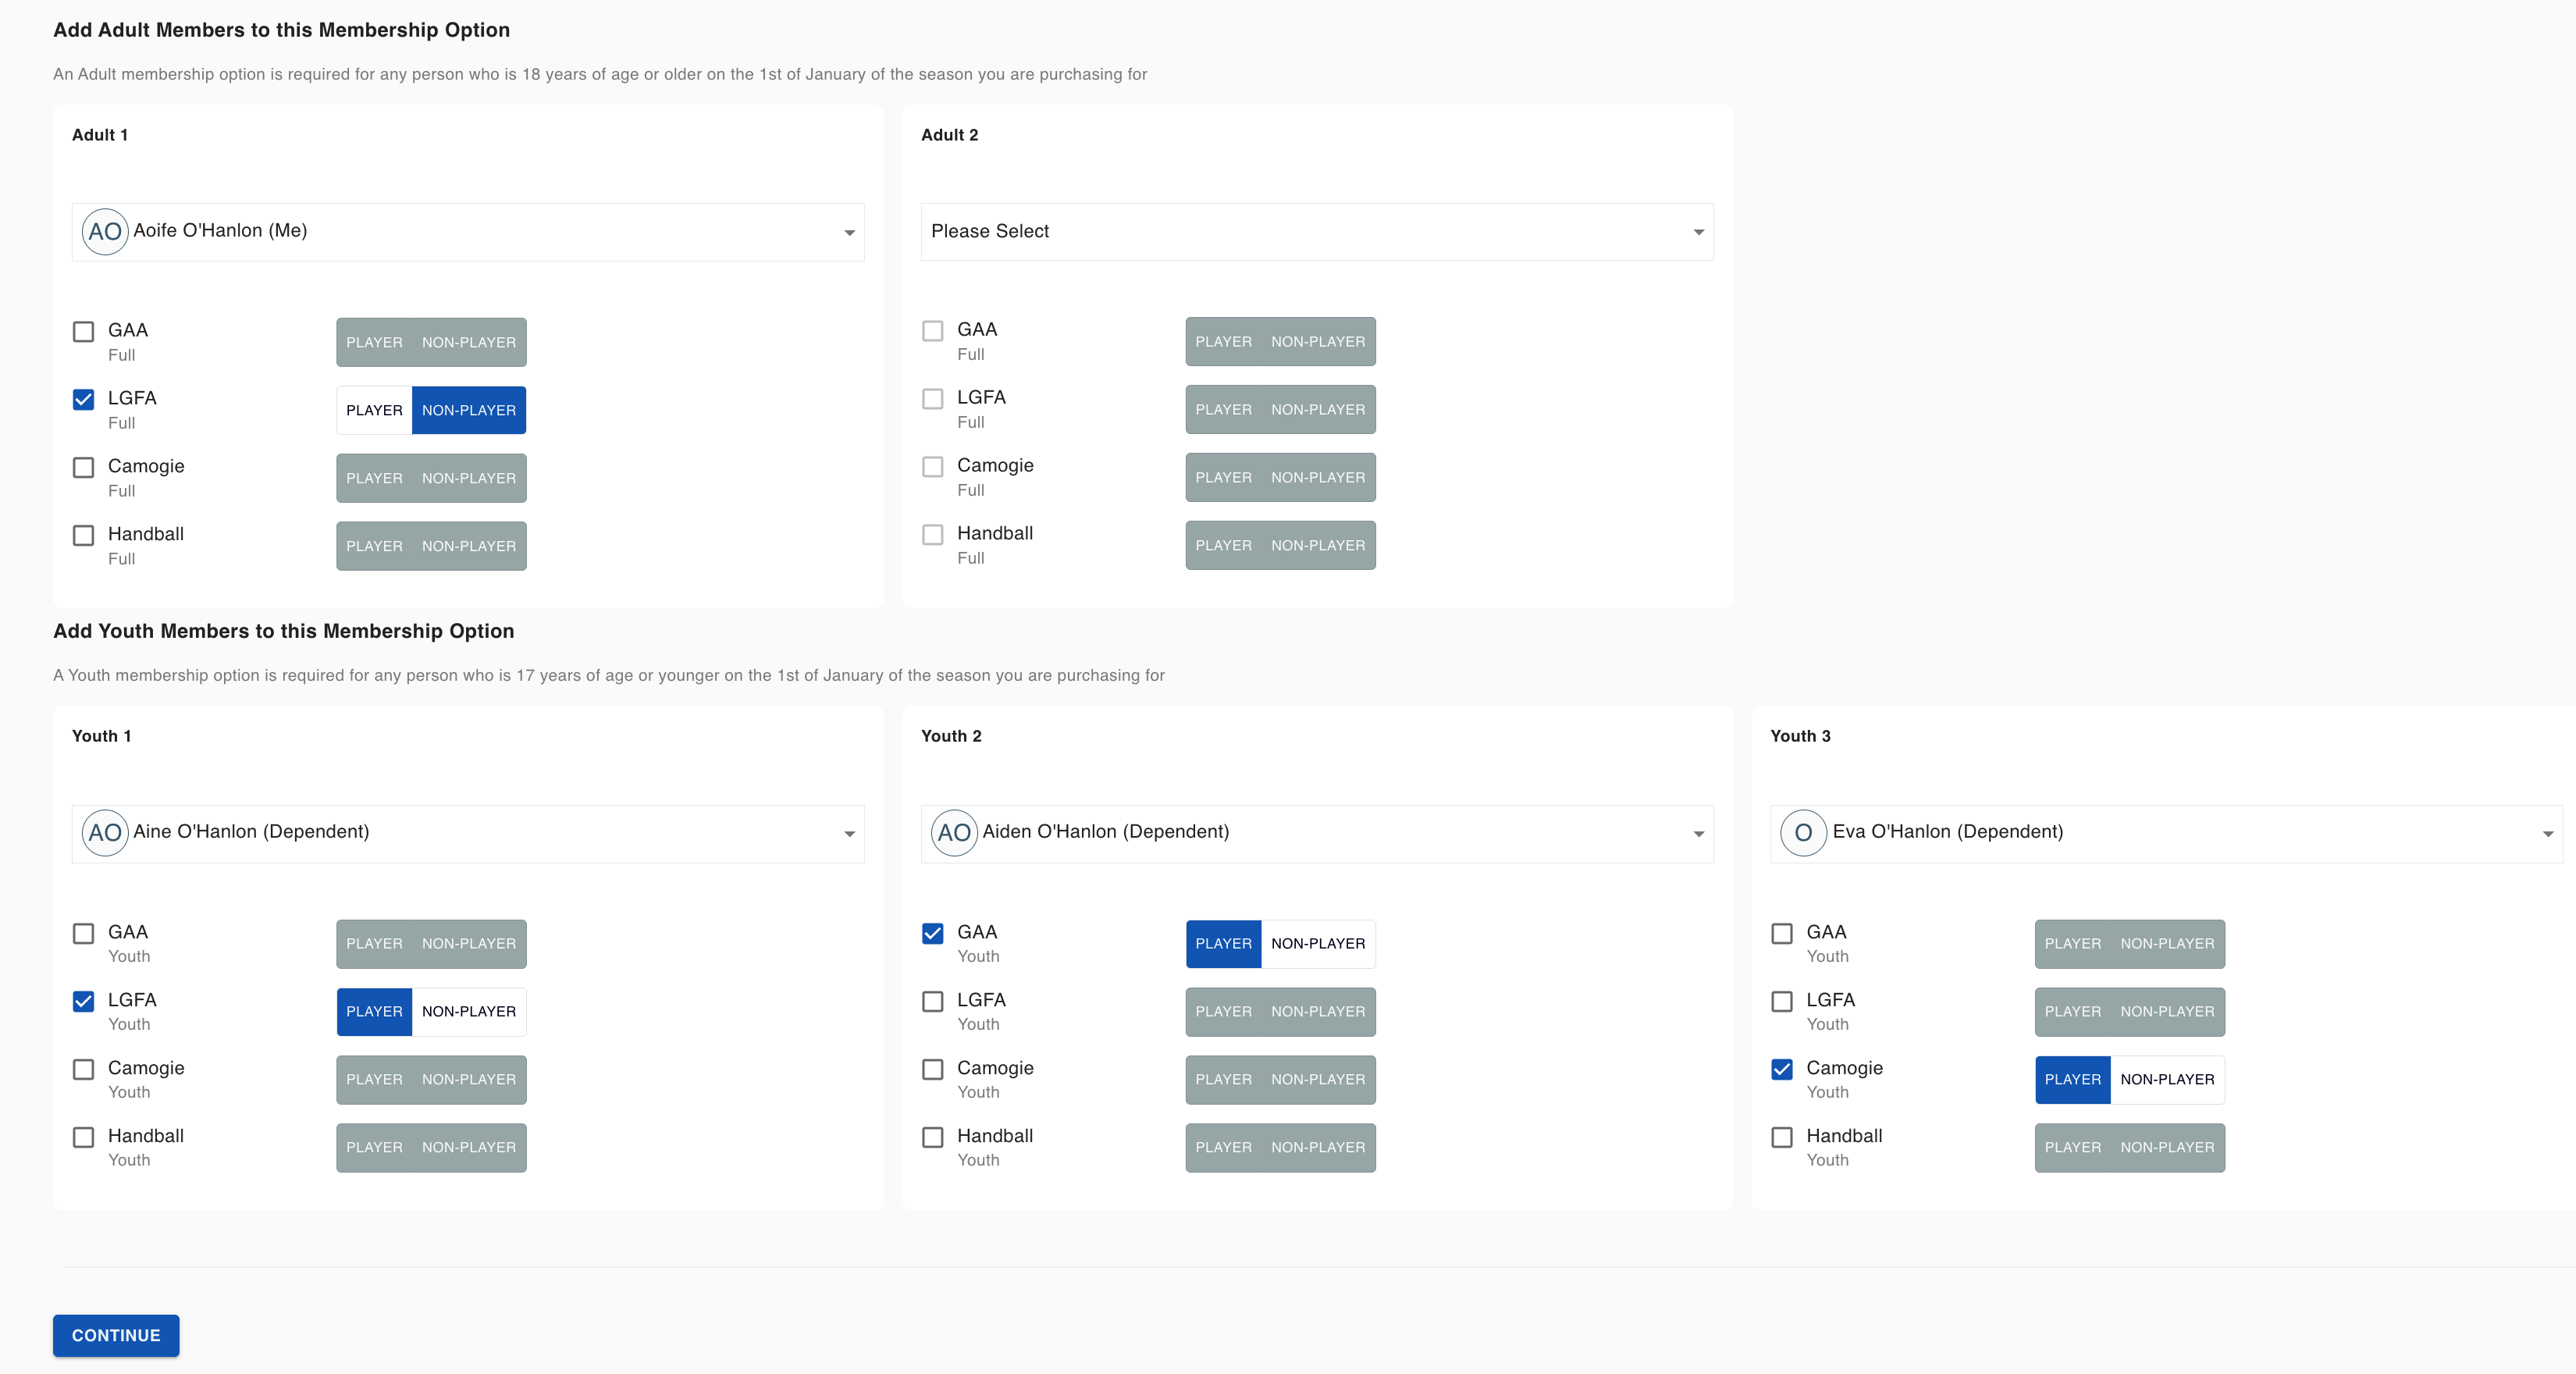This screenshot has width=2576, height=1374.
Task: Tick the Camogie Full checkbox for Adult 1
Action: [84, 468]
